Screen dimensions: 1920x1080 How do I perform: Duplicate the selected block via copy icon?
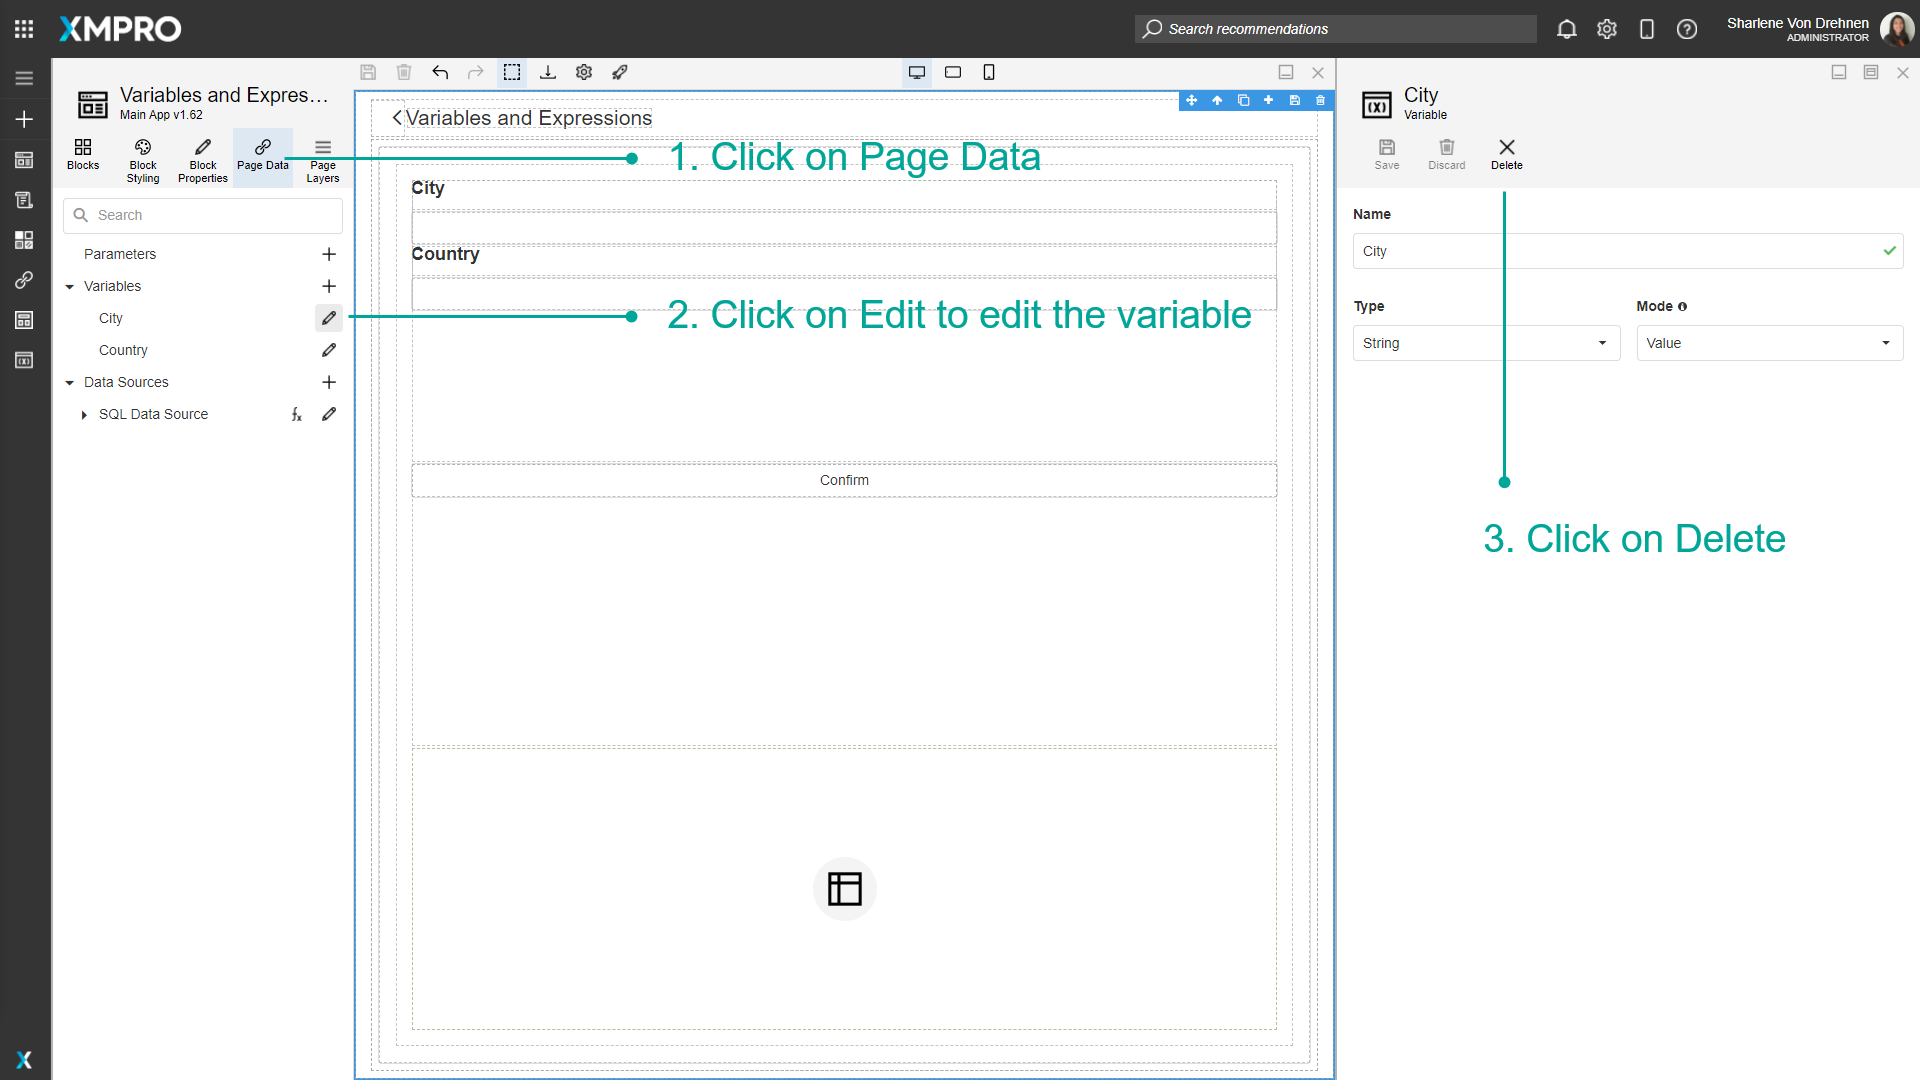(1243, 100)
